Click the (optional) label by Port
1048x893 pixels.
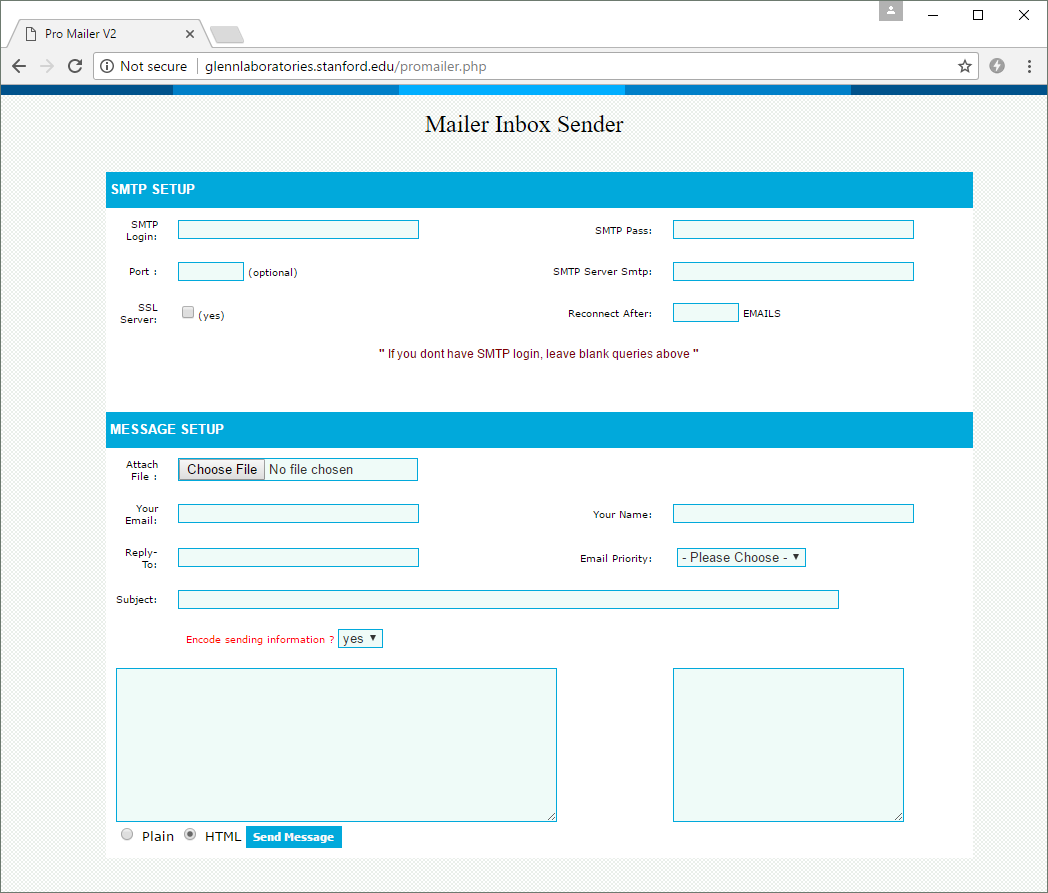click(273, 273)
